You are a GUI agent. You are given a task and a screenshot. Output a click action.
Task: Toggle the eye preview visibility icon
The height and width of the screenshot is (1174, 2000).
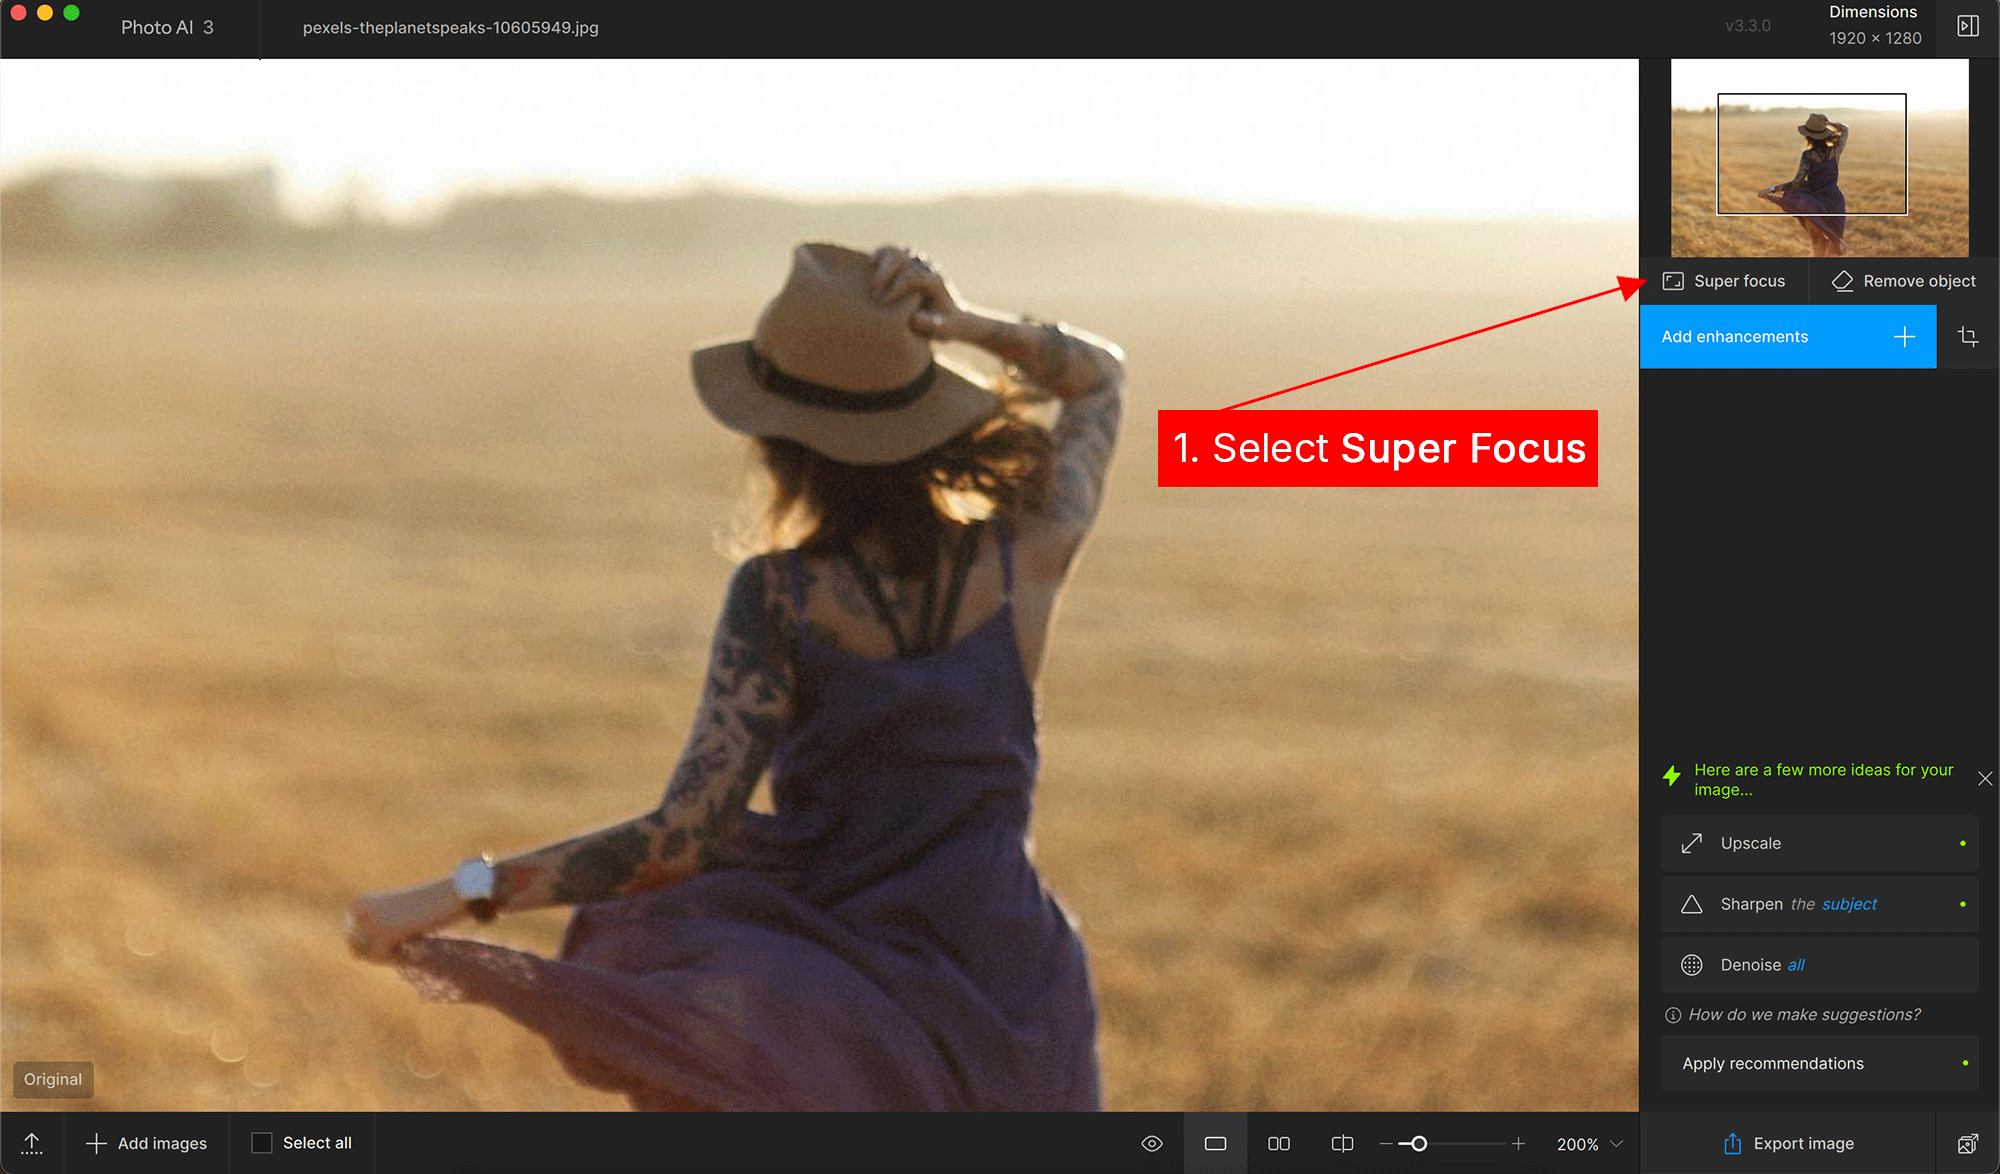point(1152,1143)
